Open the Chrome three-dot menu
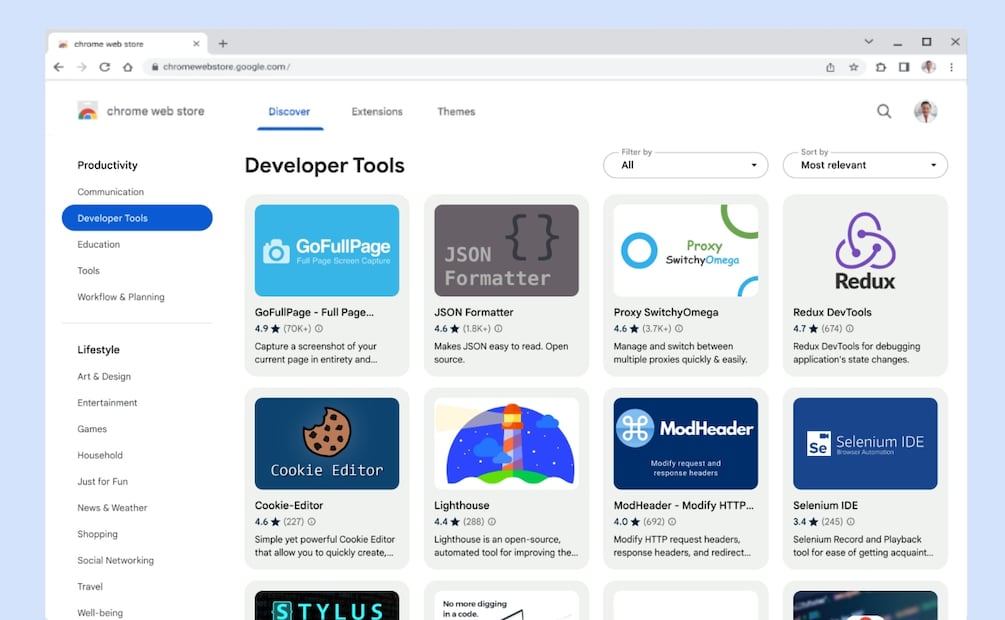1005x620 pixels. coord(951,67)
